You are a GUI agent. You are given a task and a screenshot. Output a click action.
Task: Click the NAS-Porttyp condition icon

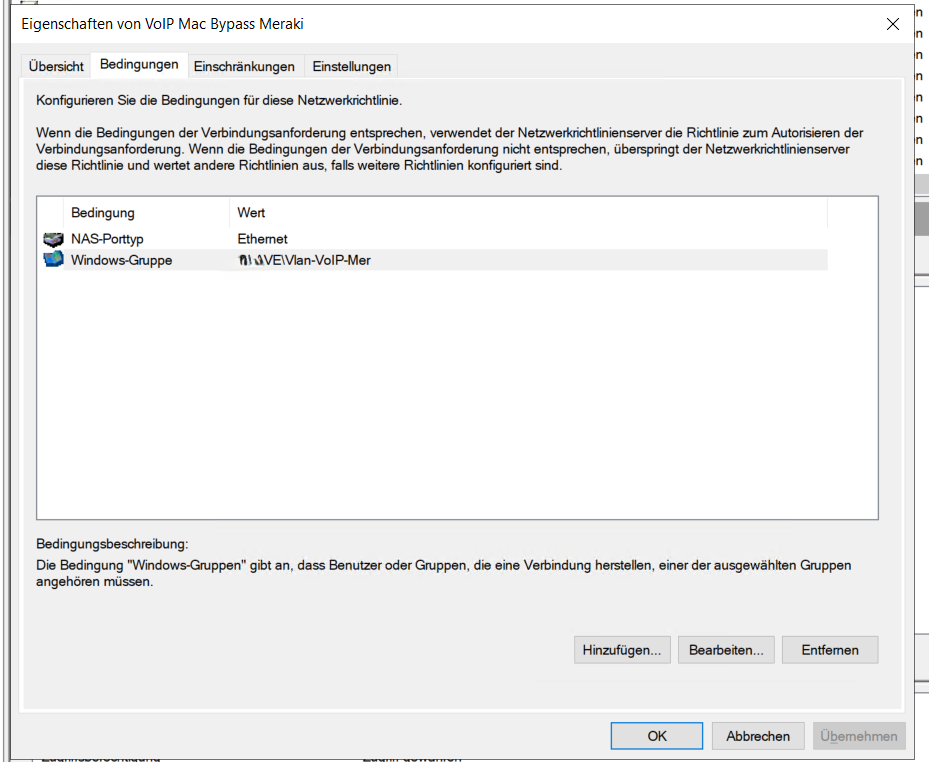(x=53, y=240)
